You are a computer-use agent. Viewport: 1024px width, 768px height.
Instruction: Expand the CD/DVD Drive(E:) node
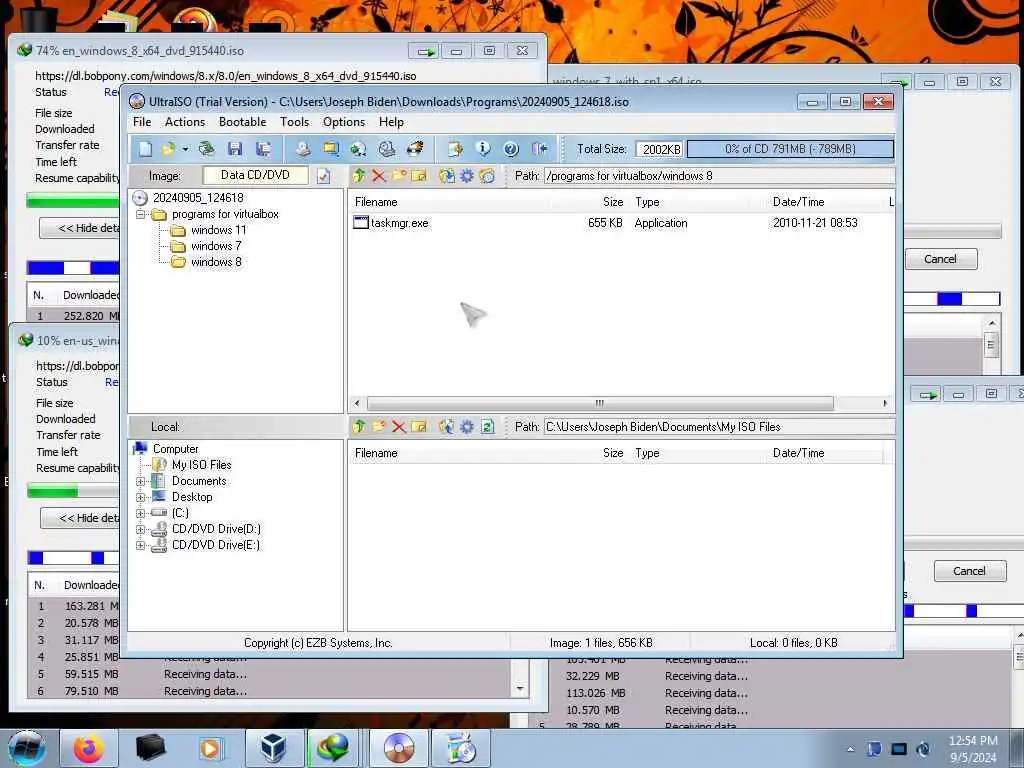point(140,545)
